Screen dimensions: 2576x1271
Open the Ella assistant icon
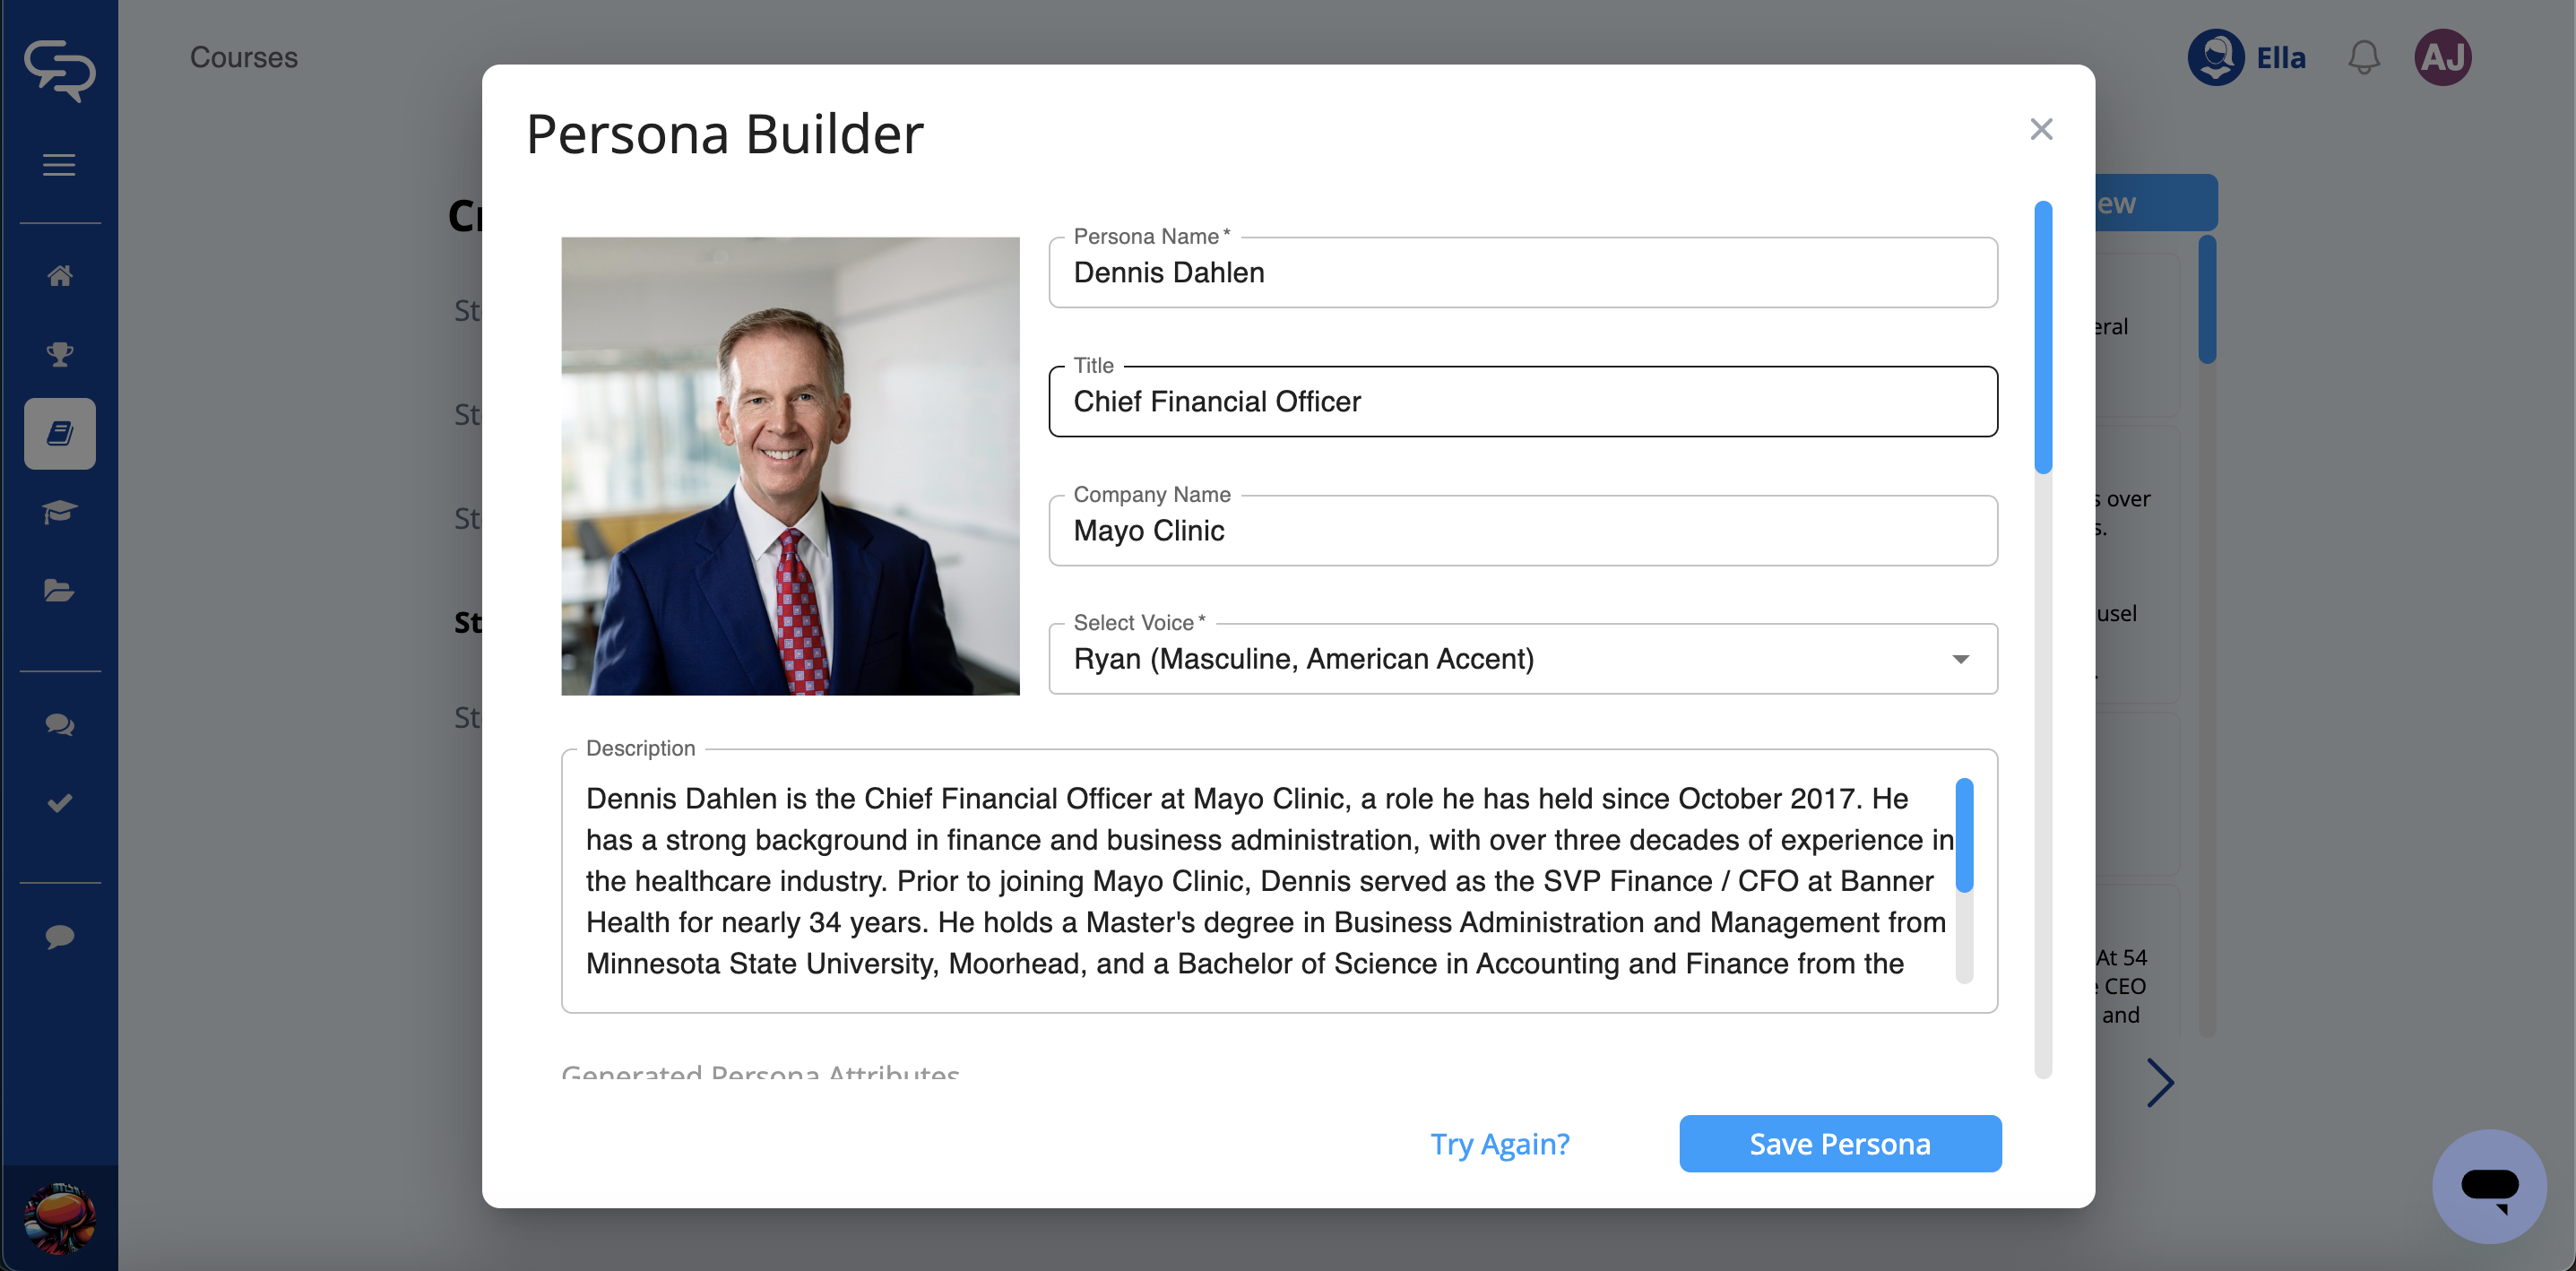coord(2216,58)
